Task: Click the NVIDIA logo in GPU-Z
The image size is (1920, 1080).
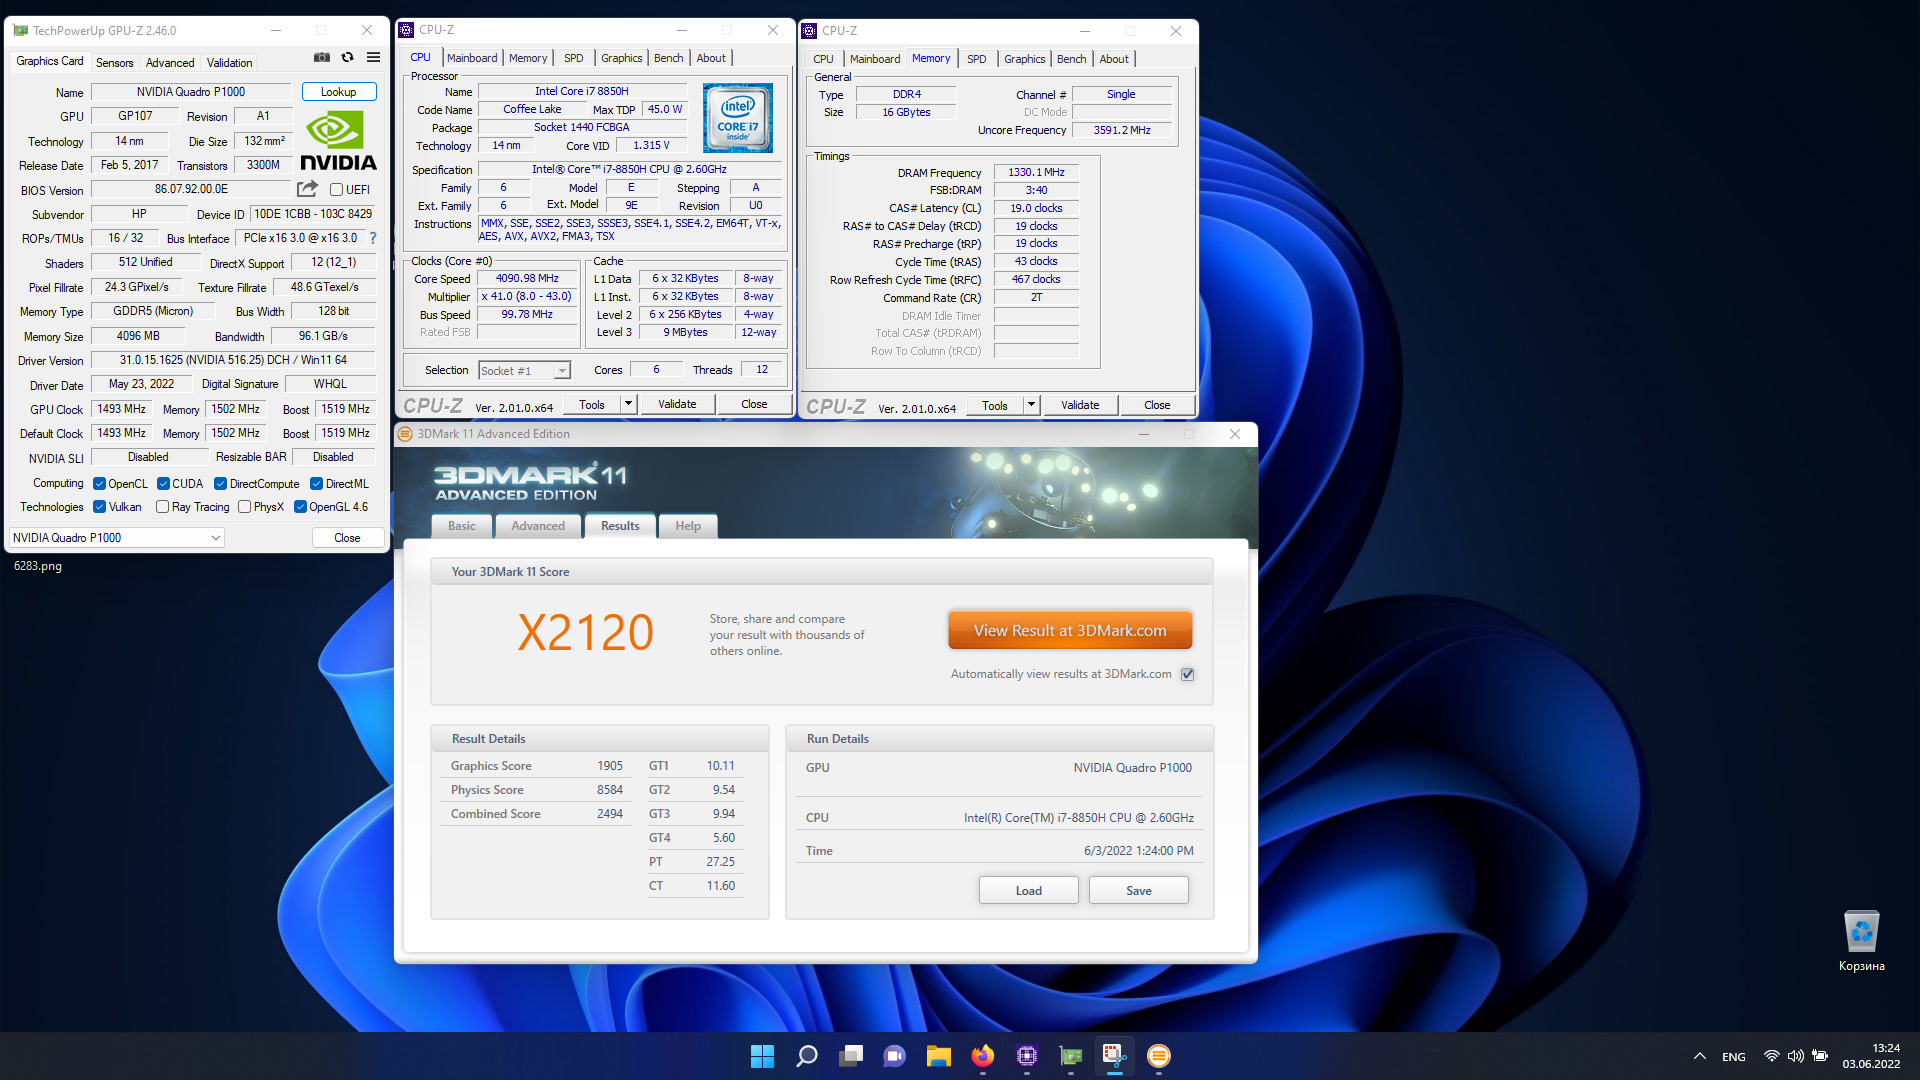Action: click(x=338, y=140)
